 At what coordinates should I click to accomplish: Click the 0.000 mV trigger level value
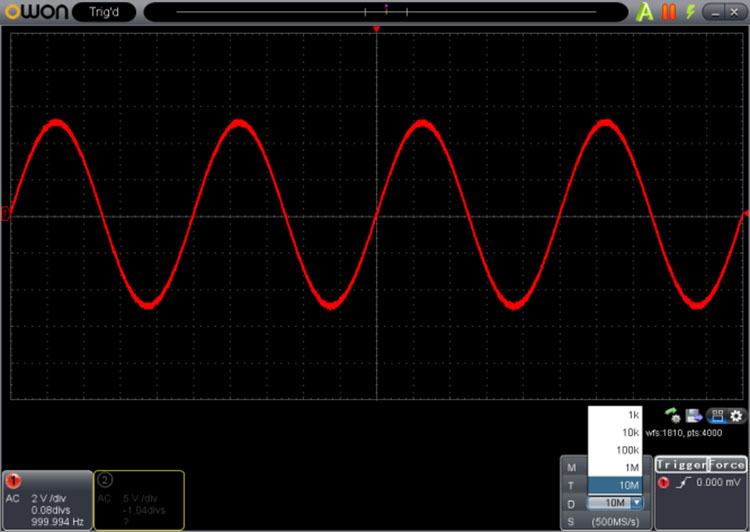(718, 482)
